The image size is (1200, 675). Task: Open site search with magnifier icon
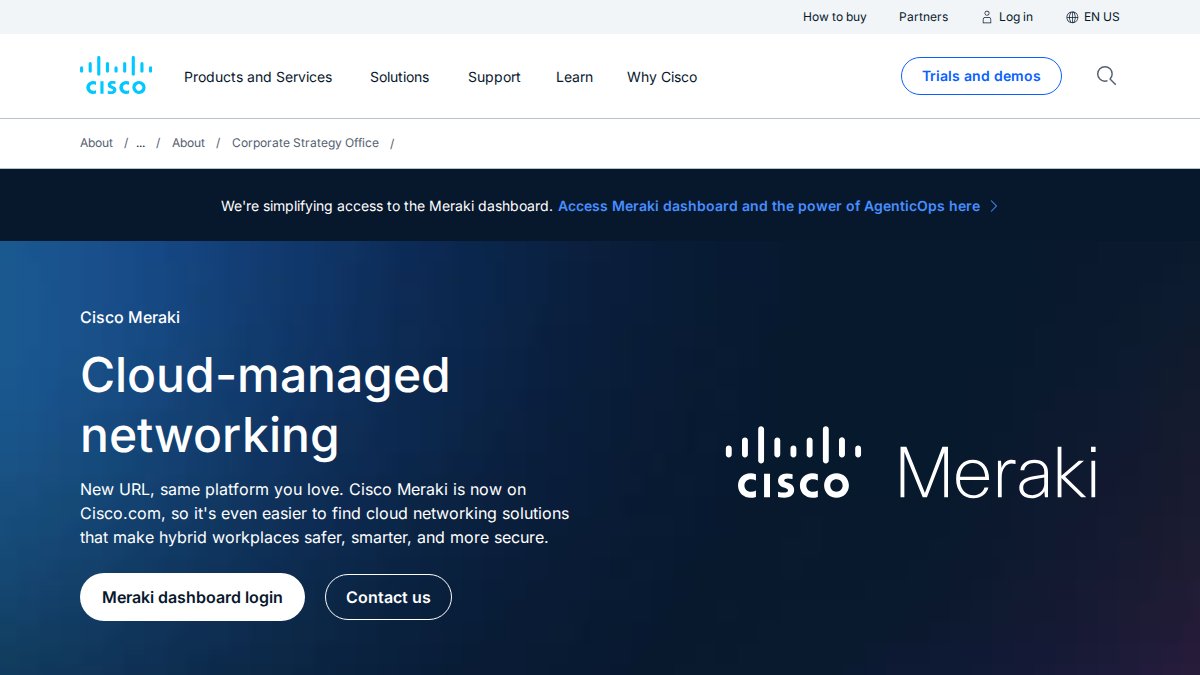(x=1106, y=76)
